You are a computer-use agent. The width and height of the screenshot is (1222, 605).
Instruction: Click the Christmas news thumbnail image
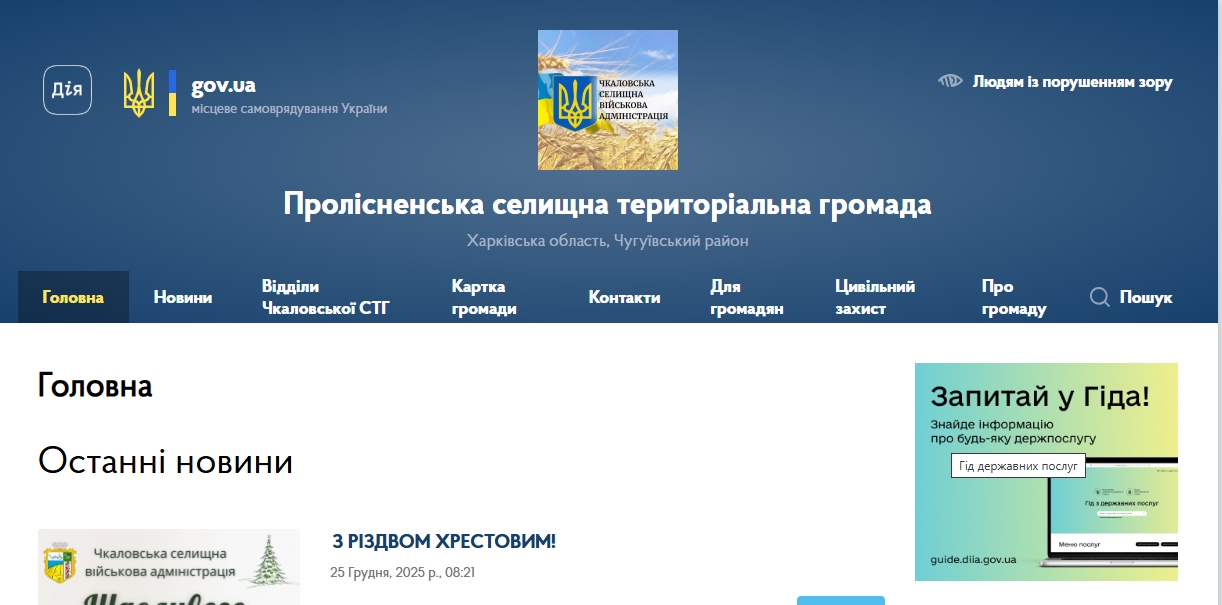click(x=168, y=567)
